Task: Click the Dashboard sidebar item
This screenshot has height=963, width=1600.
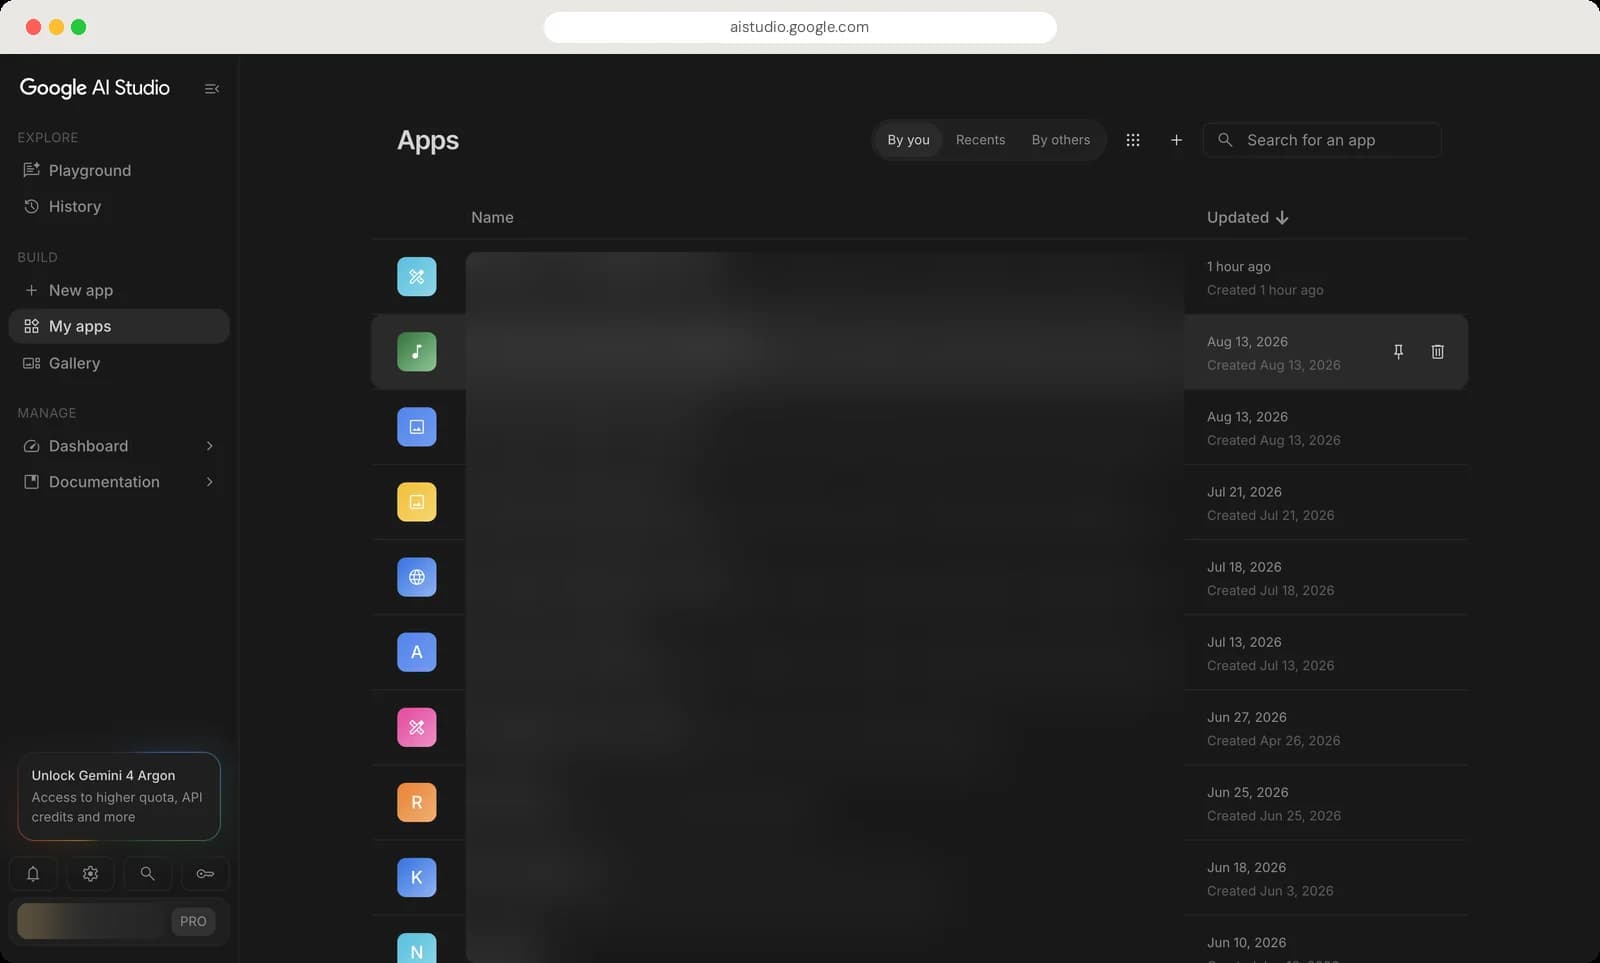Action: pyautogui.click(x=119, y=446)
